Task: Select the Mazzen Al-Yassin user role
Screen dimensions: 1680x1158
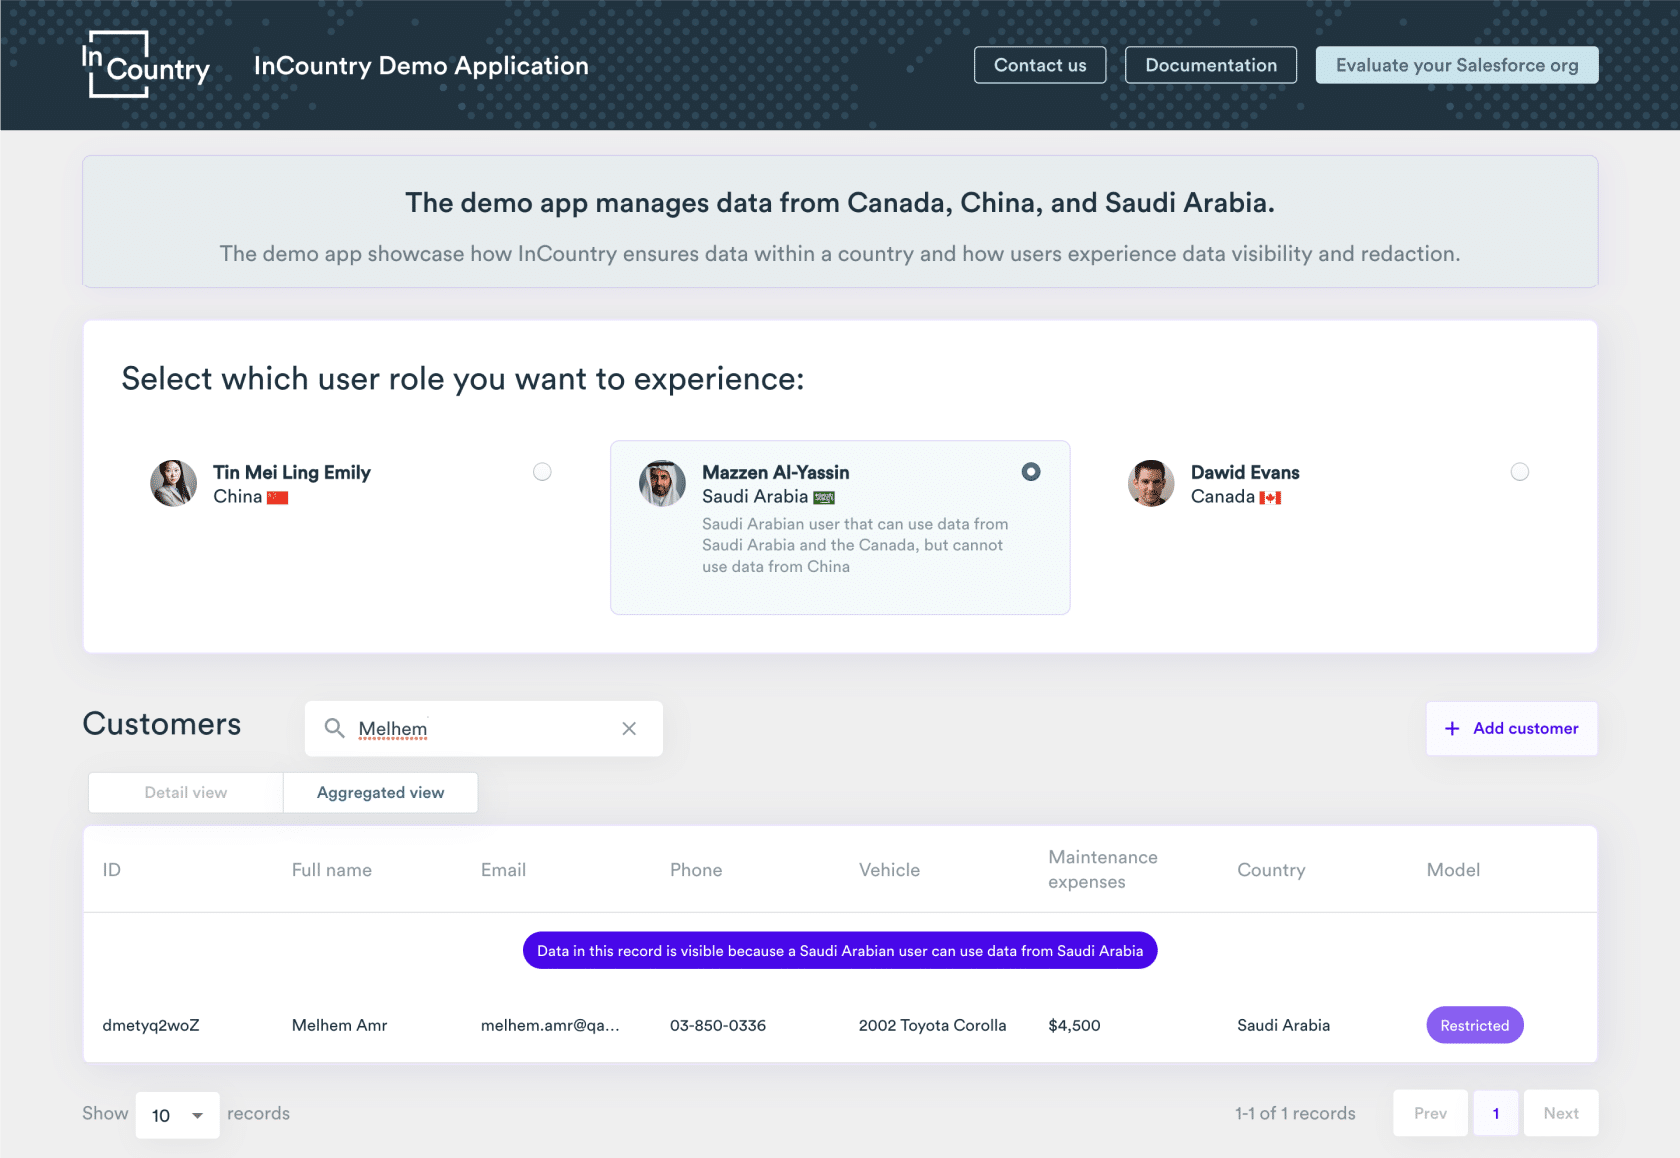Action: [1031, 471]
